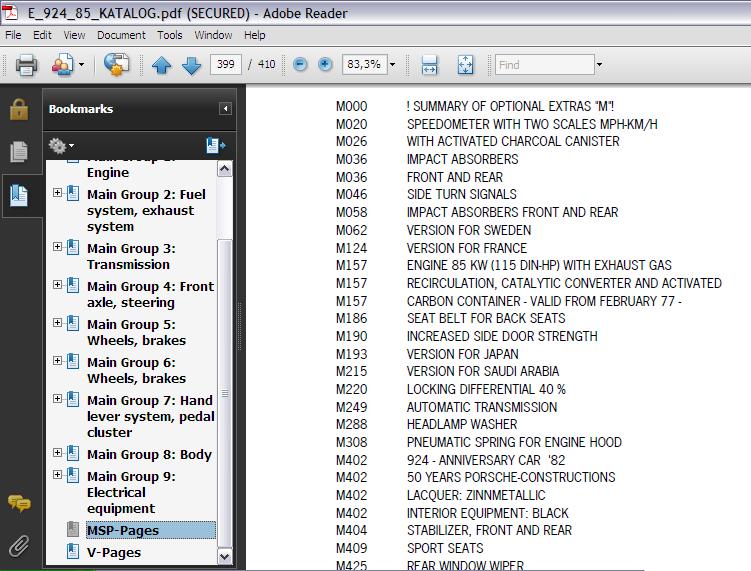Click the M220 LOCKING DIFFERENTIAL 40 % line
The image size is (751, 571).
point(451,389)
